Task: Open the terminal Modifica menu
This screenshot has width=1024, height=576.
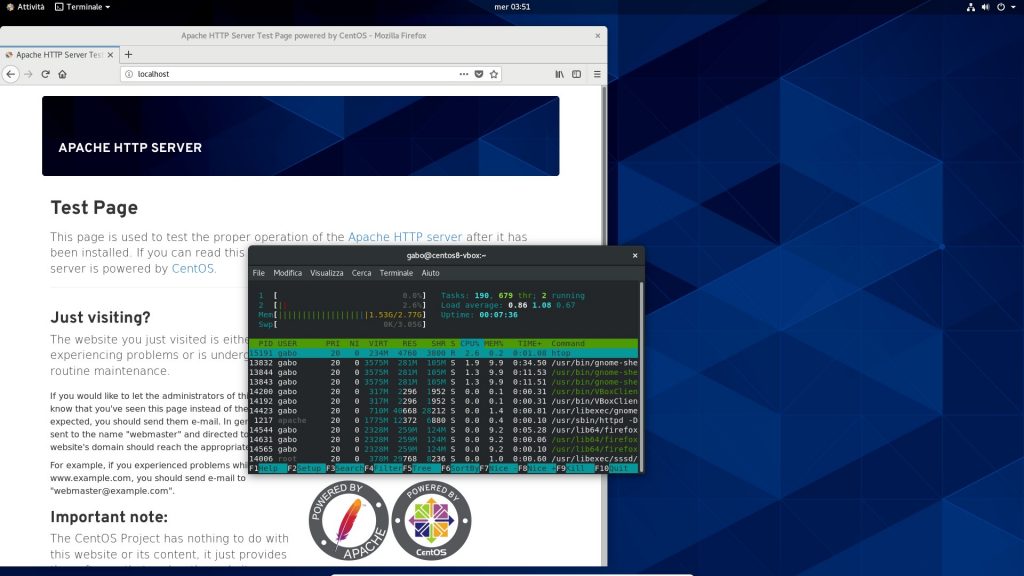Action: click(287, 273)
